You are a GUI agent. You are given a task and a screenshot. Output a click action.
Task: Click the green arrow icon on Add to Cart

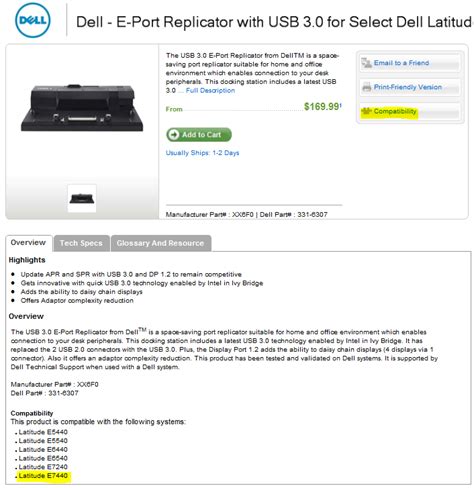174,134
